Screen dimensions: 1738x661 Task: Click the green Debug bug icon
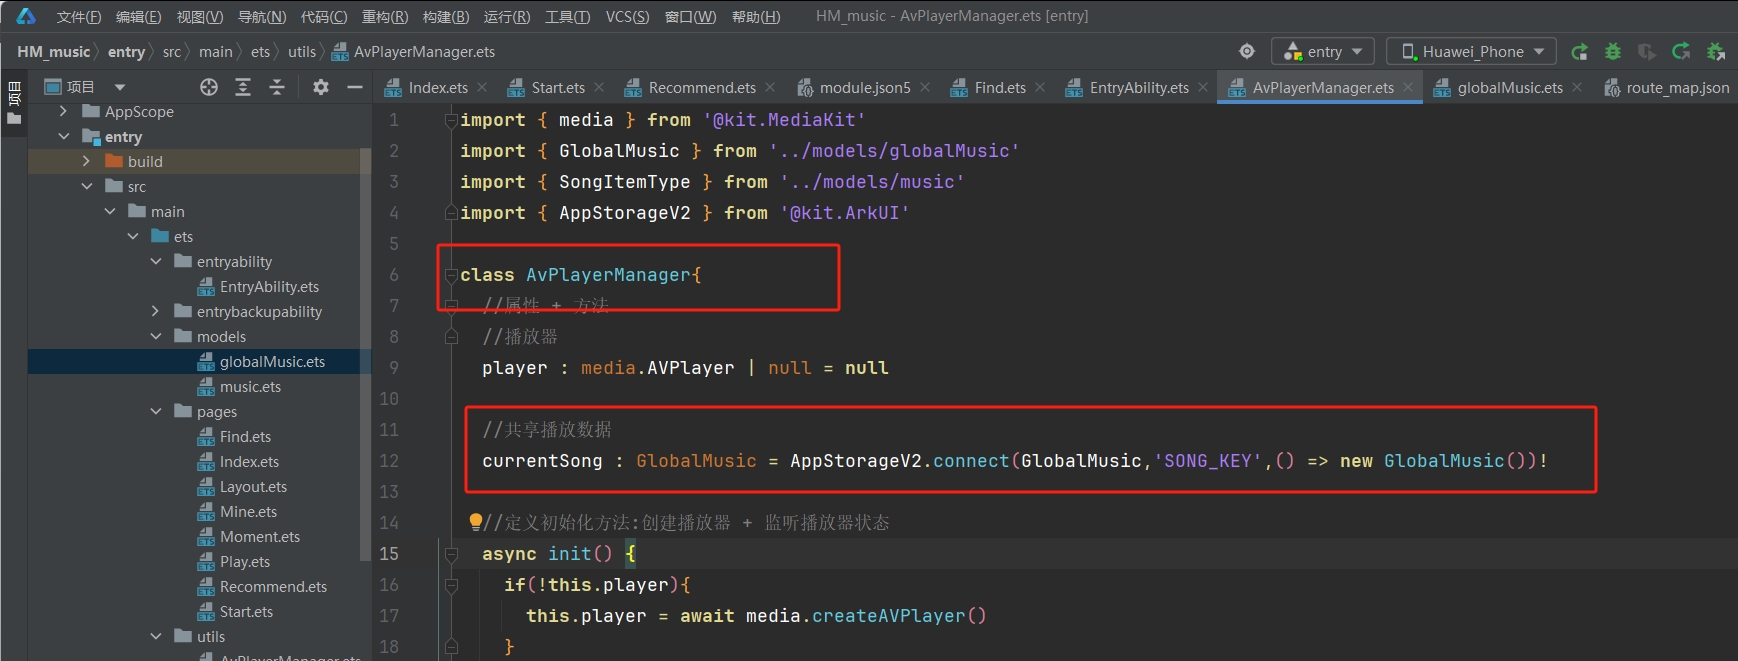(x=1613, y=52)
